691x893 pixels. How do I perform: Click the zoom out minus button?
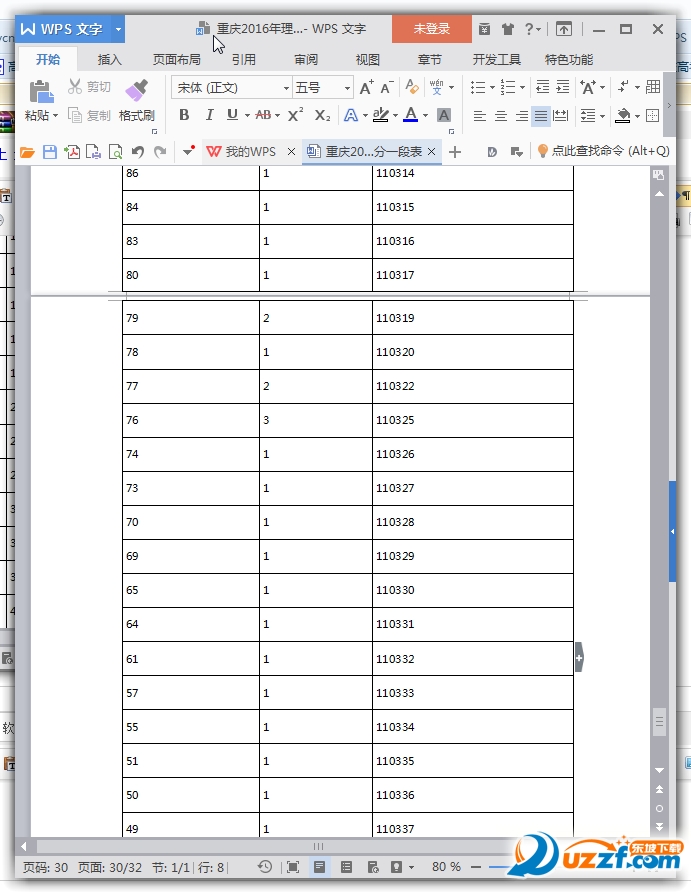(x=476, y=867)
